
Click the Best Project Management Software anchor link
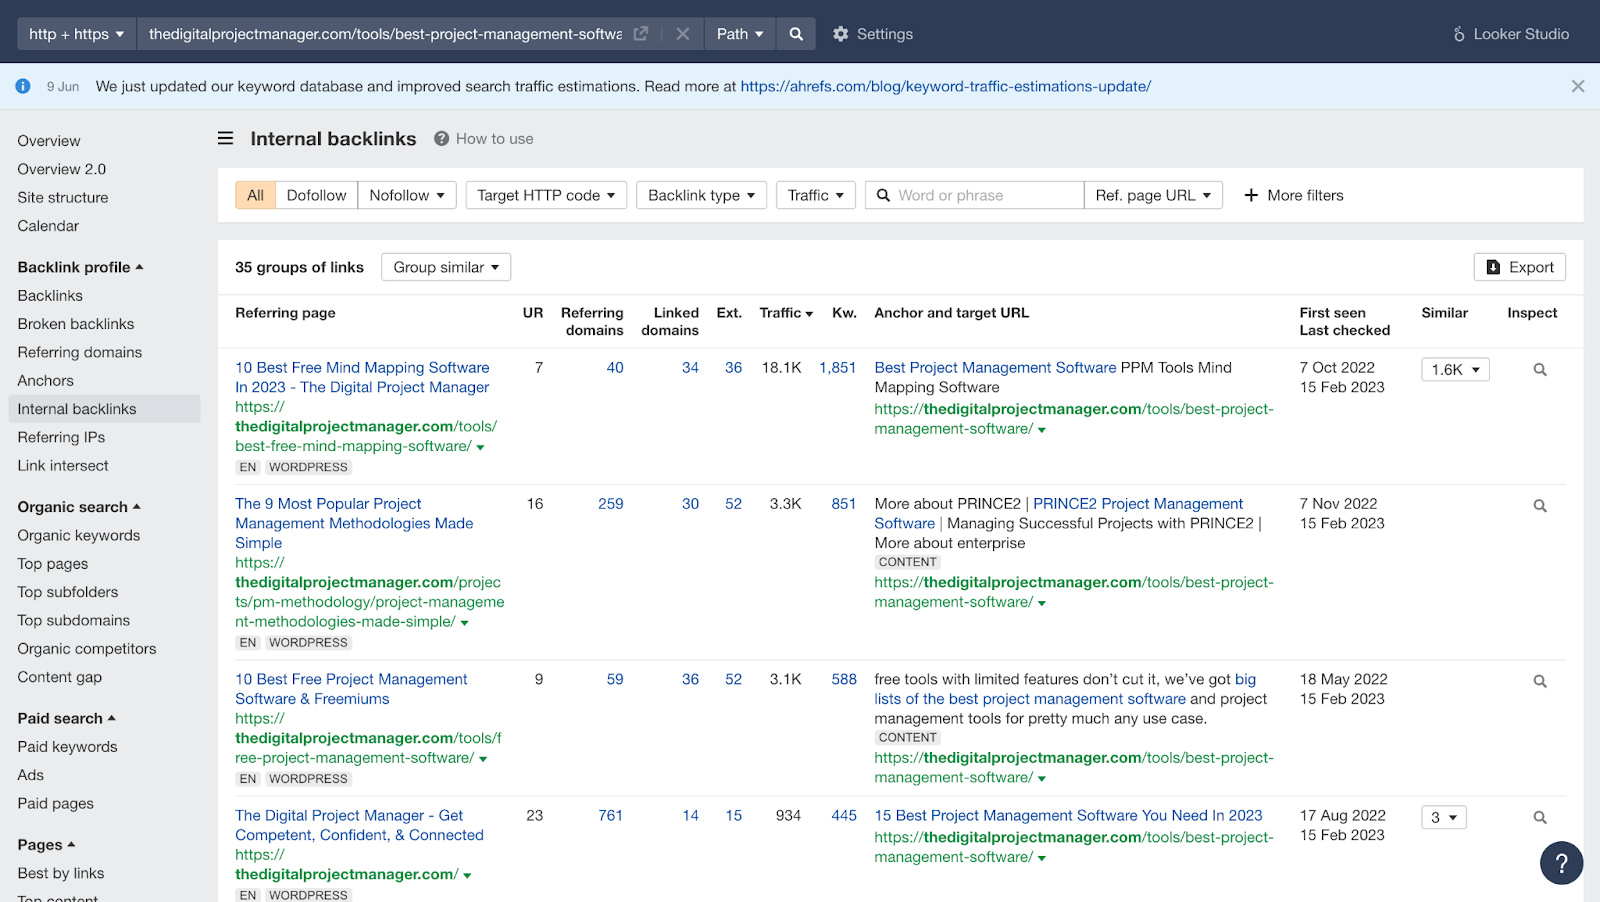click(x=995, y=368)
